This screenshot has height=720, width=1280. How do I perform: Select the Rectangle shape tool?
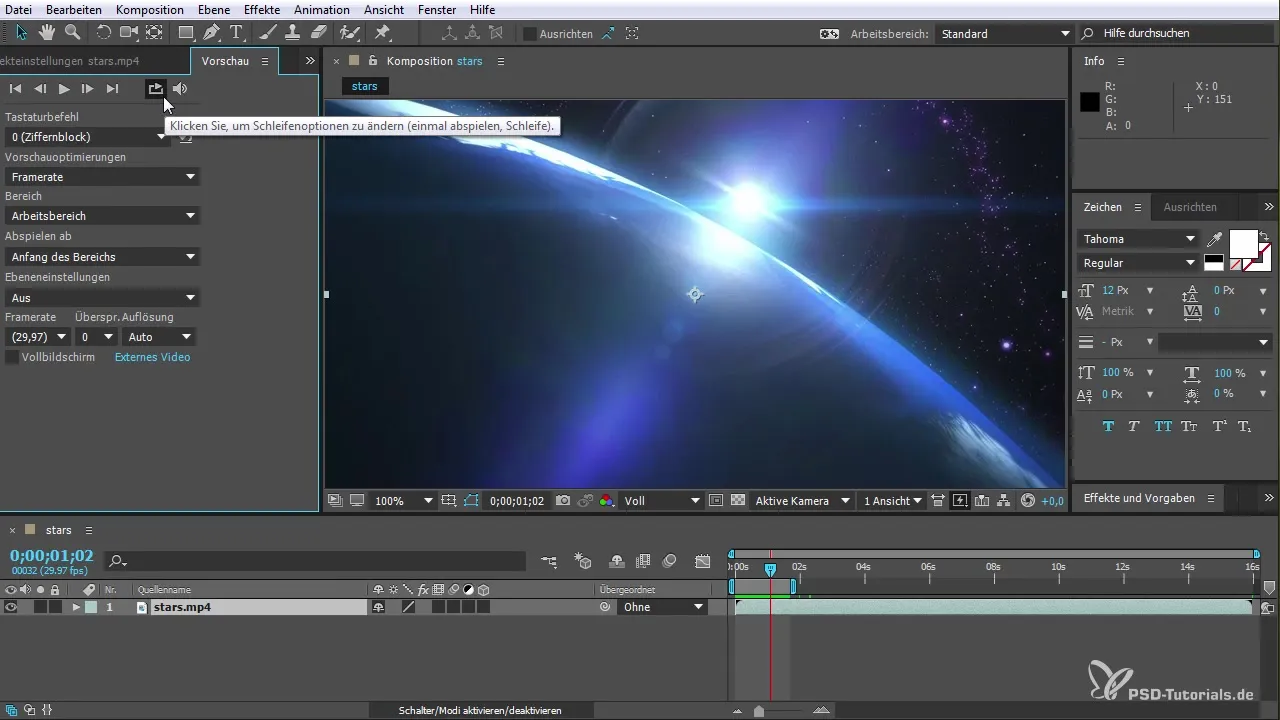186,33
